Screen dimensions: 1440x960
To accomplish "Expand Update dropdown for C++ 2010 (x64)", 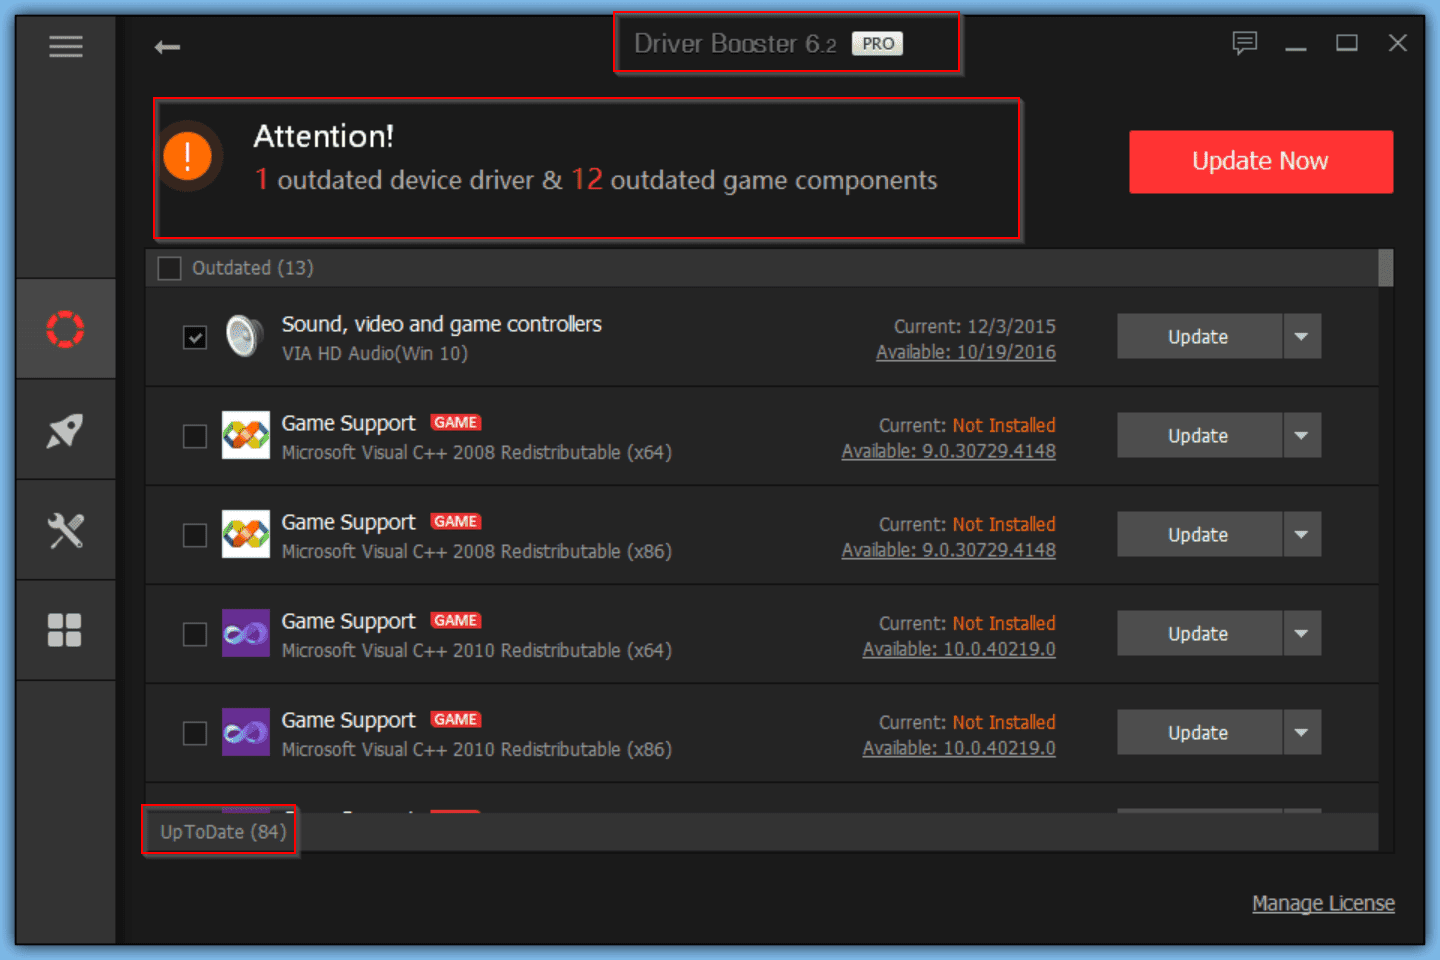I will point(1302,633).
